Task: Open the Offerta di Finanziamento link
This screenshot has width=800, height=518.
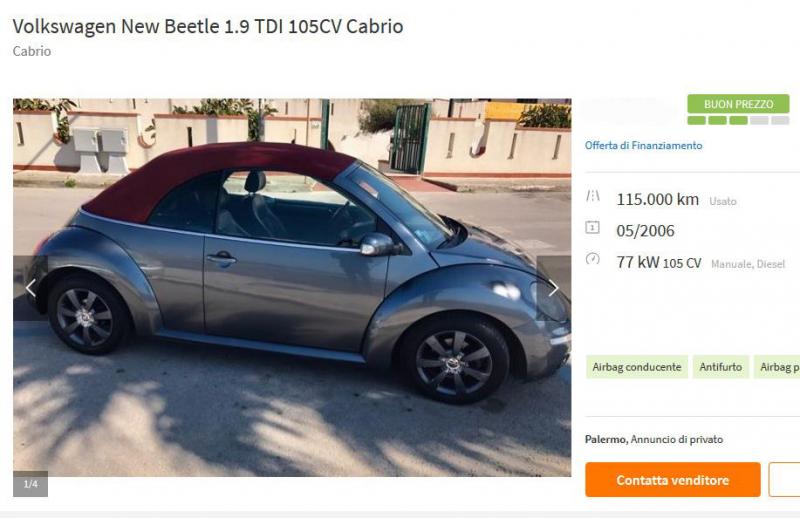Action: (x=643, y=145)
